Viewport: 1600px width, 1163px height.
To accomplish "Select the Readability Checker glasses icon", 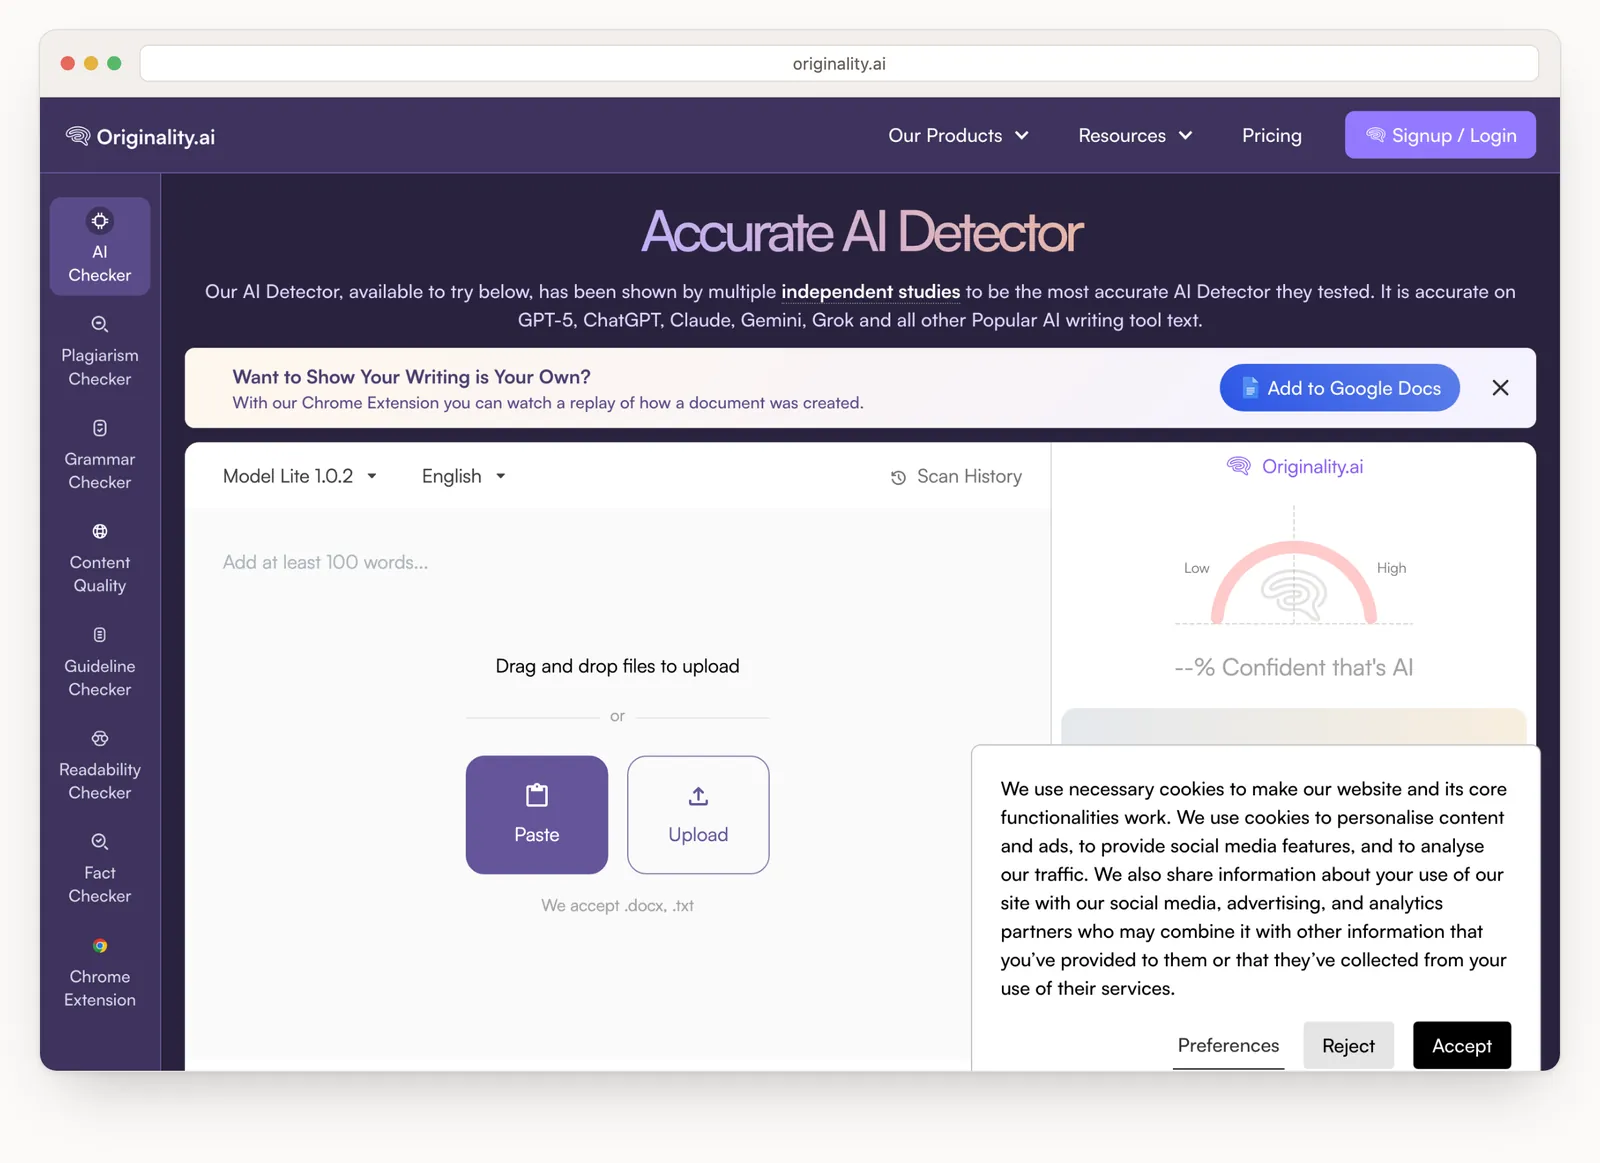I will (x=100, y=738).
